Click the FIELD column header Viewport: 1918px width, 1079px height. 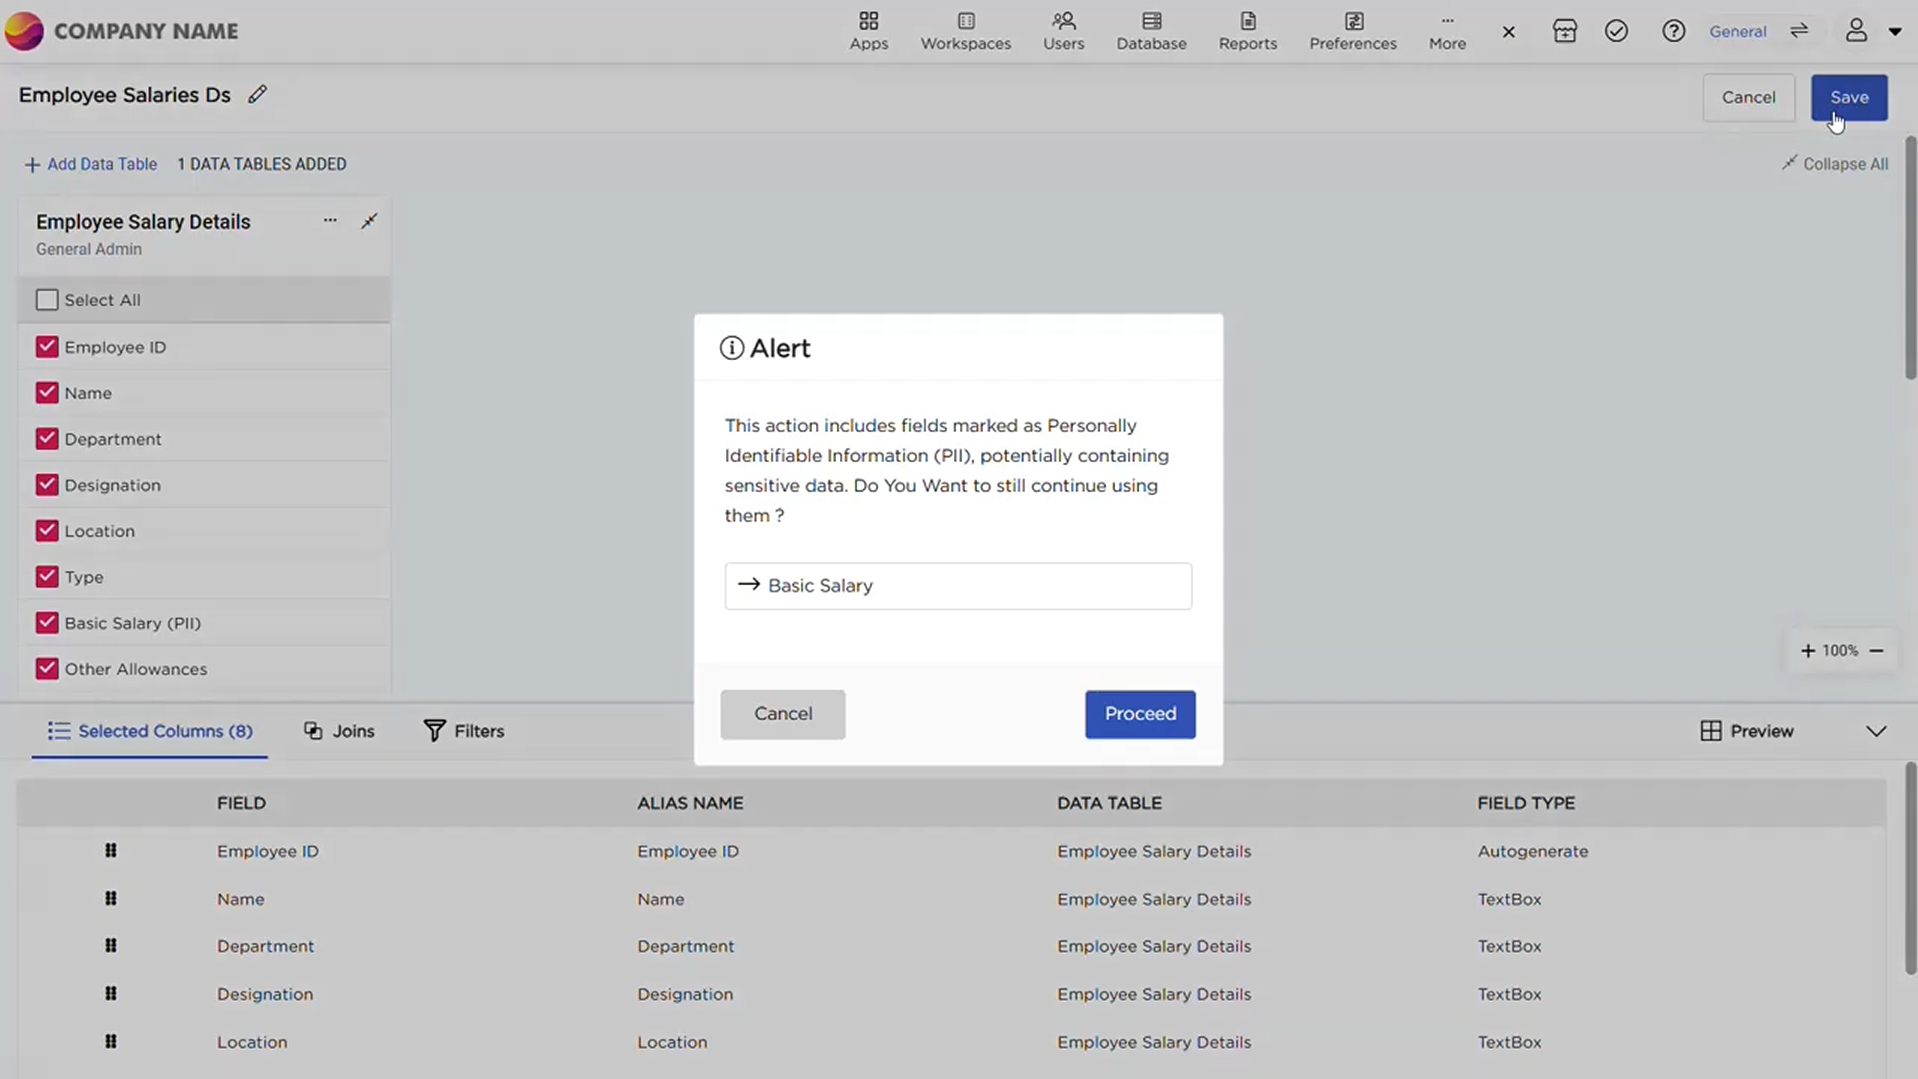[x=241, y=803]
